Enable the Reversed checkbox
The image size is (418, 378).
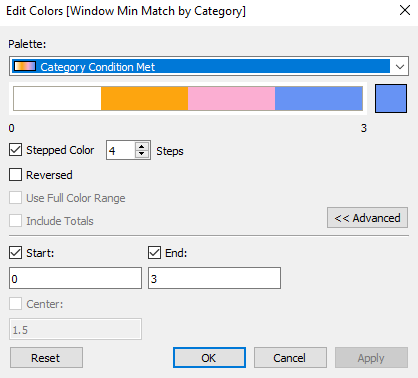tap(15, 175)
